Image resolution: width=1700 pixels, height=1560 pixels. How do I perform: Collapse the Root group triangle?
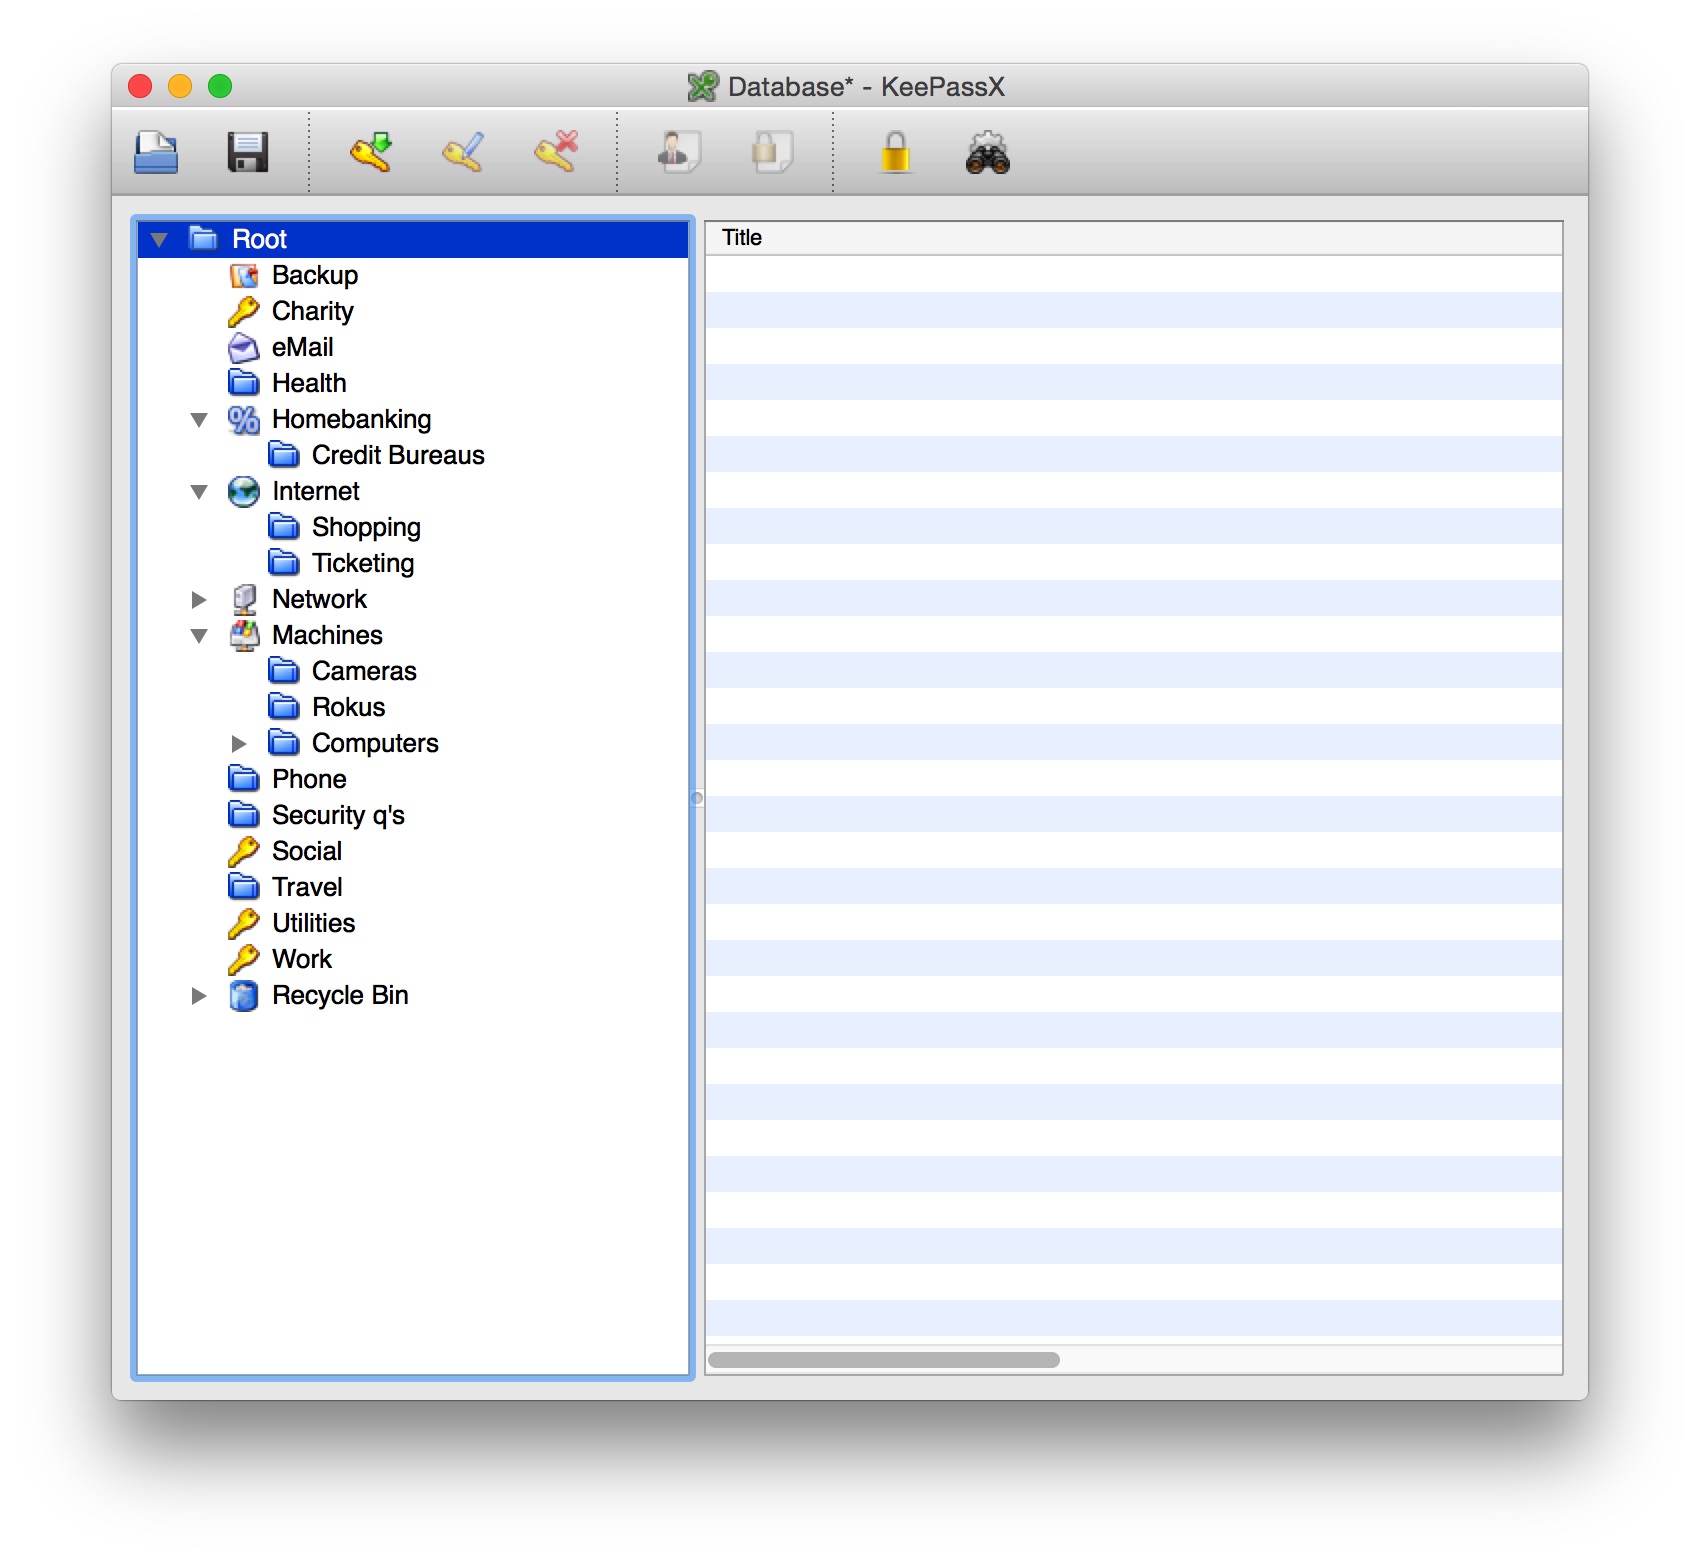point(159,240)
